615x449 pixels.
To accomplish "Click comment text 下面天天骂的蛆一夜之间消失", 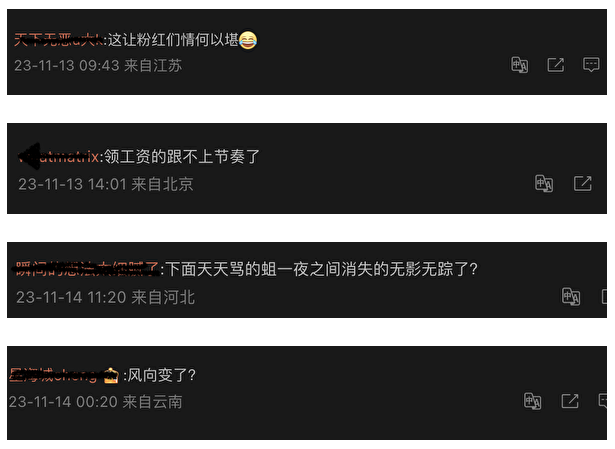I will click(x=286, y=269).
